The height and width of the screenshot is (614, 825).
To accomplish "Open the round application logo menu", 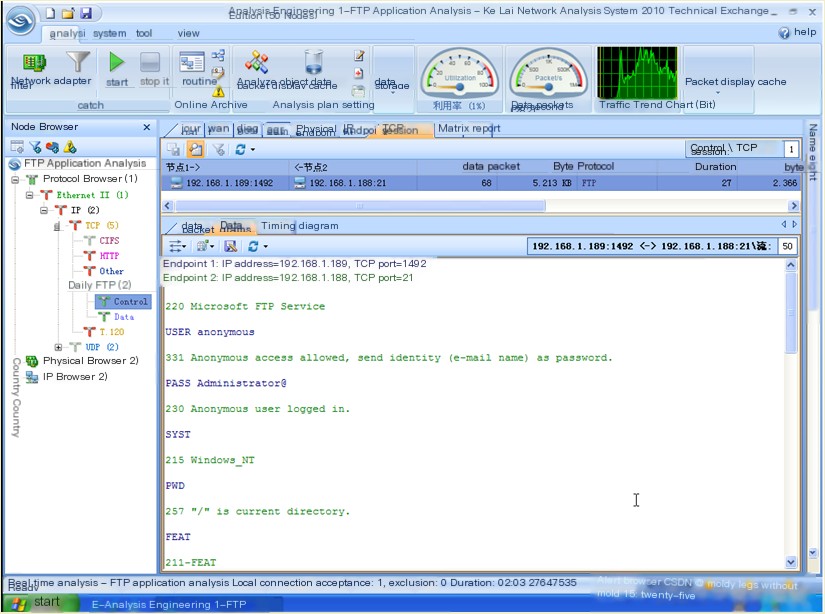I will [x=21, y=21].
